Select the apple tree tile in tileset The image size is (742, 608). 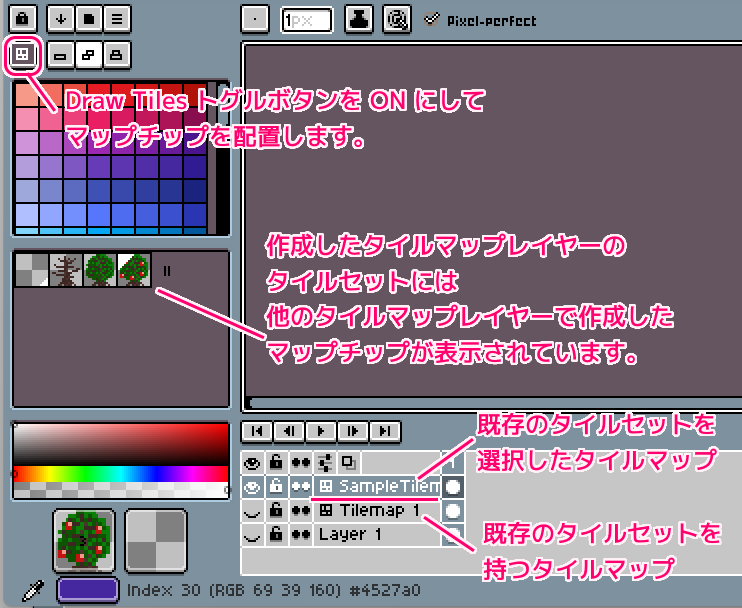coord(134,270)
